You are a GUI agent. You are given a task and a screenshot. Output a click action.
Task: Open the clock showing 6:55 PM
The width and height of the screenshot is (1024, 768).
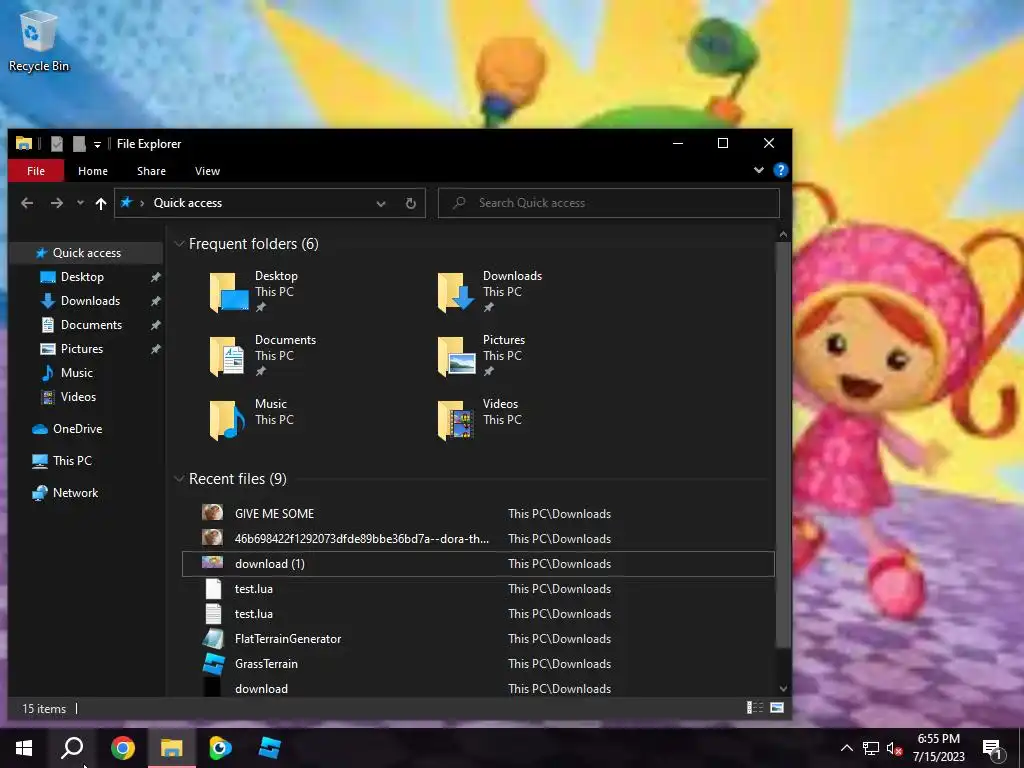tap(938, 748)
